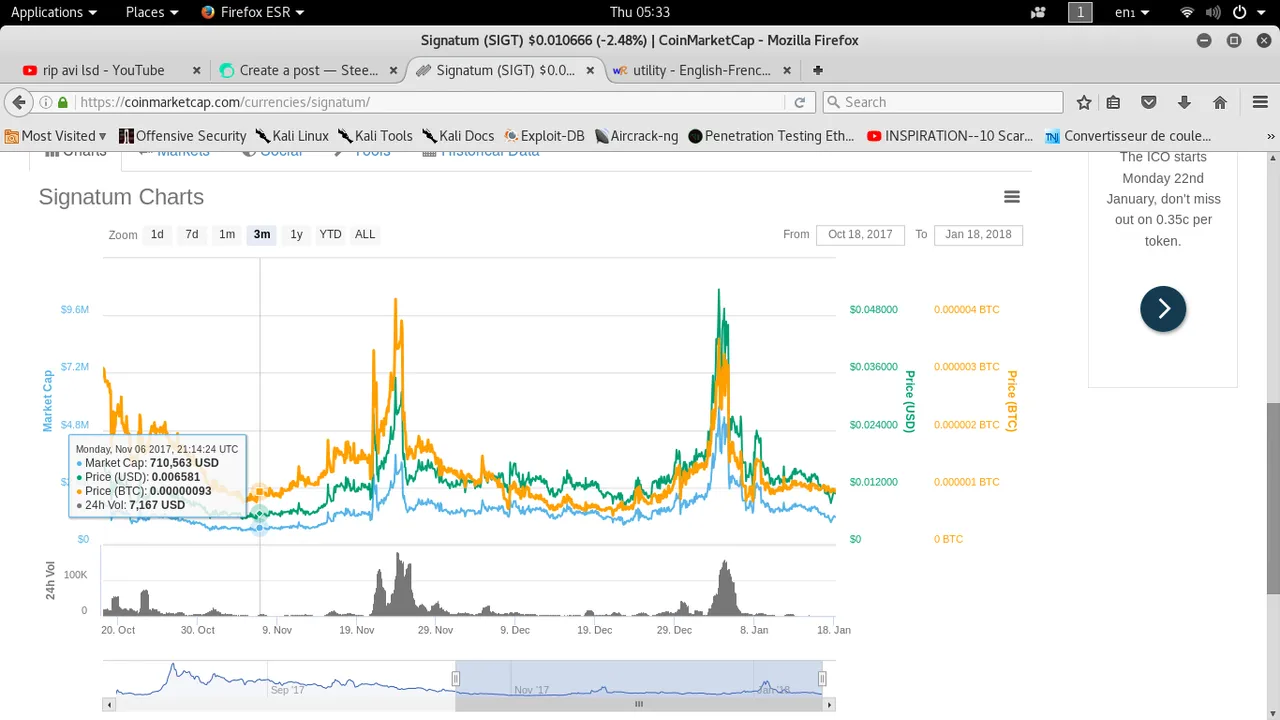This screenshot has height=720, width=1280.
Task: Open the Kali Tools bookmark
Action: tap(375, 136)
